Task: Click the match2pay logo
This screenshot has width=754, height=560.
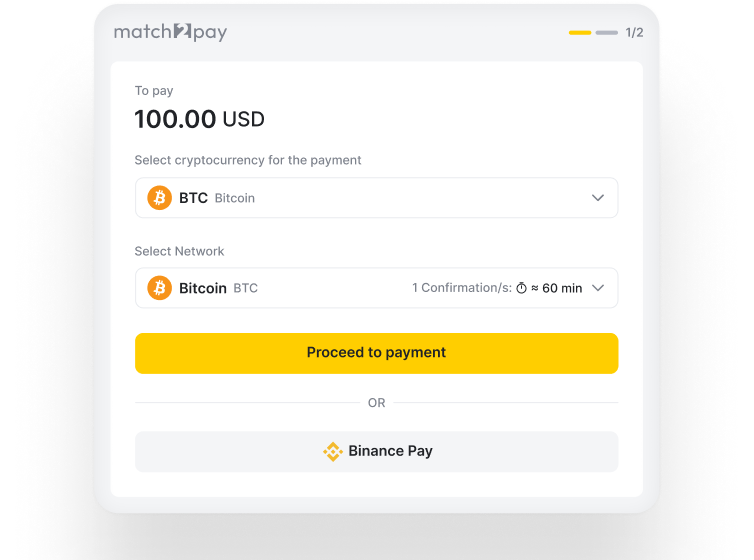Action: [170, 32]
